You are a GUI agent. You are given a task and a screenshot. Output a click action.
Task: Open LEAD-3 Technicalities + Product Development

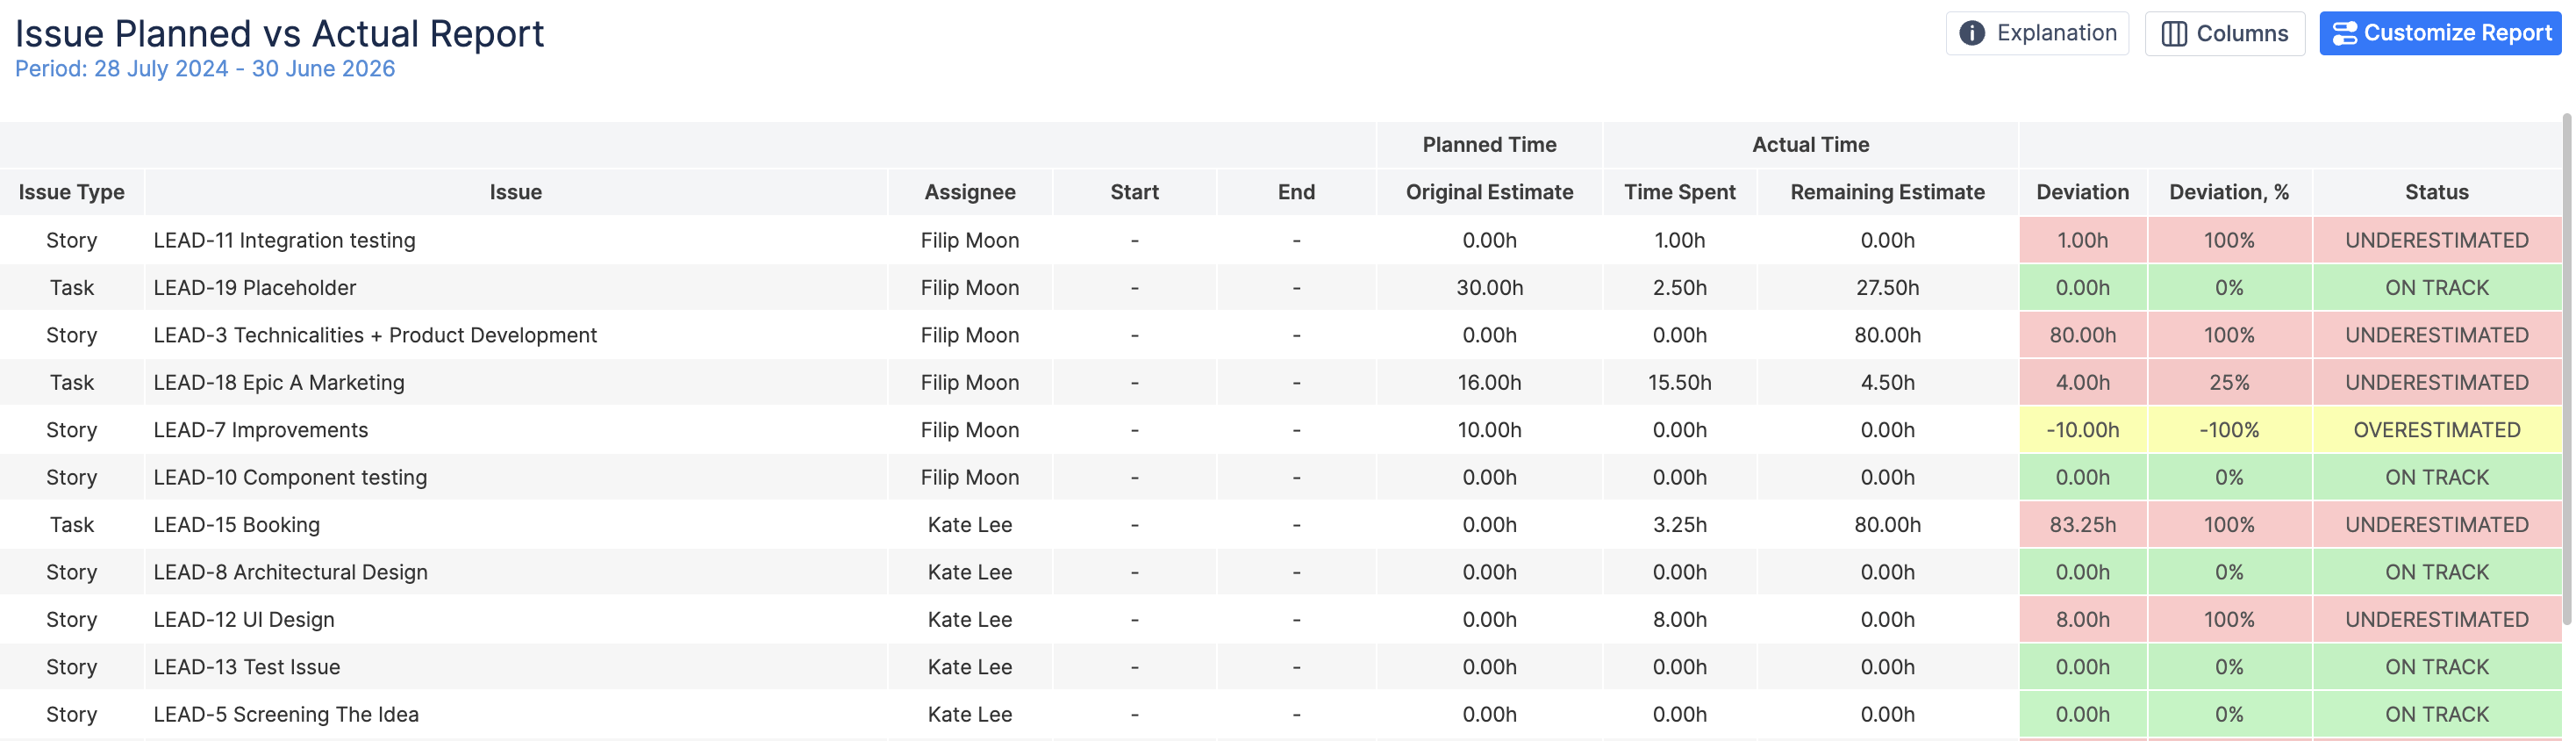375,335
